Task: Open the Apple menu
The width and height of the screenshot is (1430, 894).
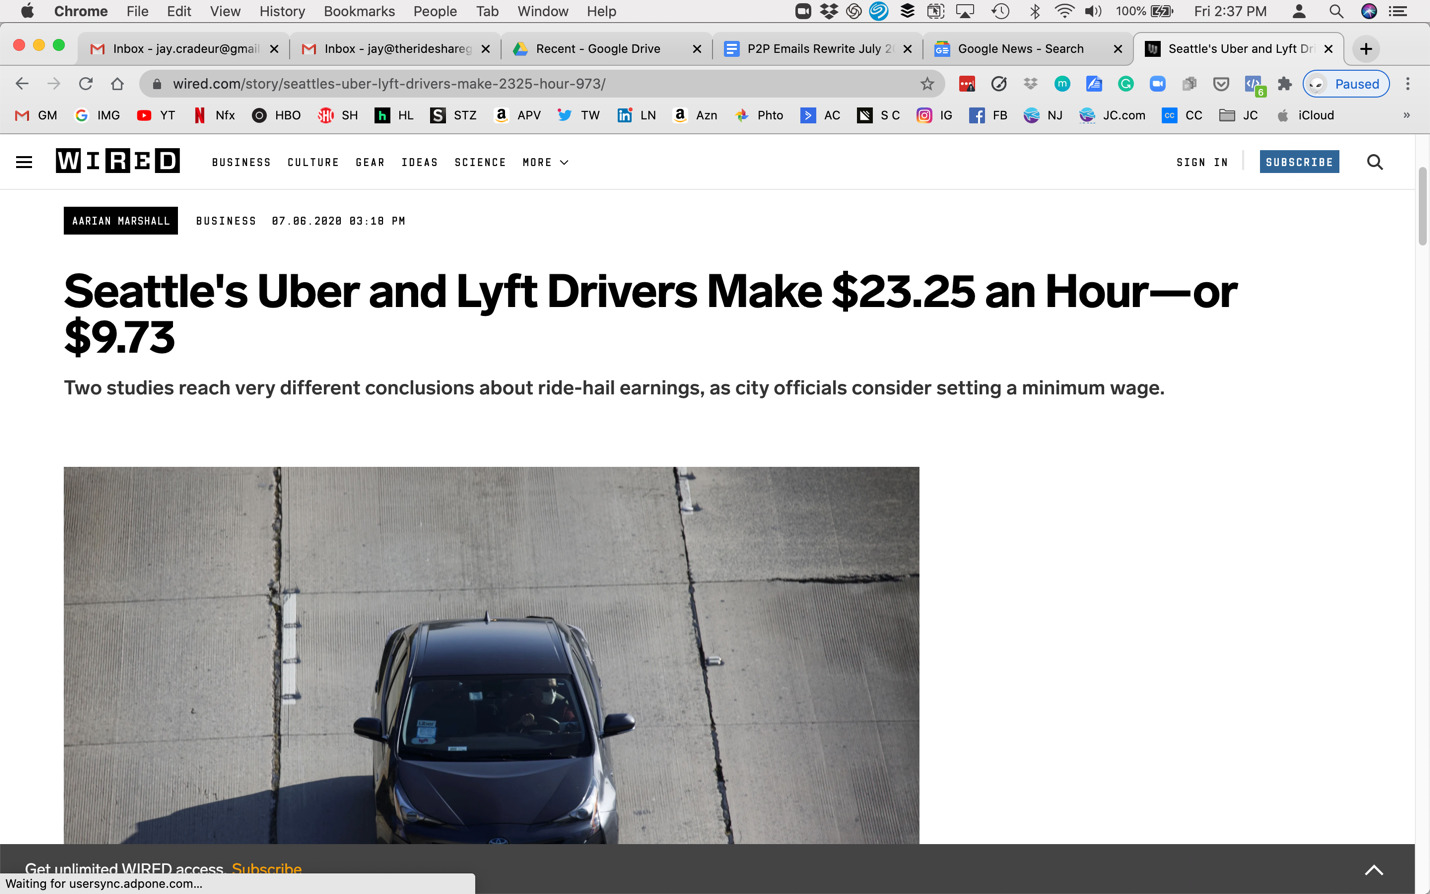Action: (x=27, y=11)
